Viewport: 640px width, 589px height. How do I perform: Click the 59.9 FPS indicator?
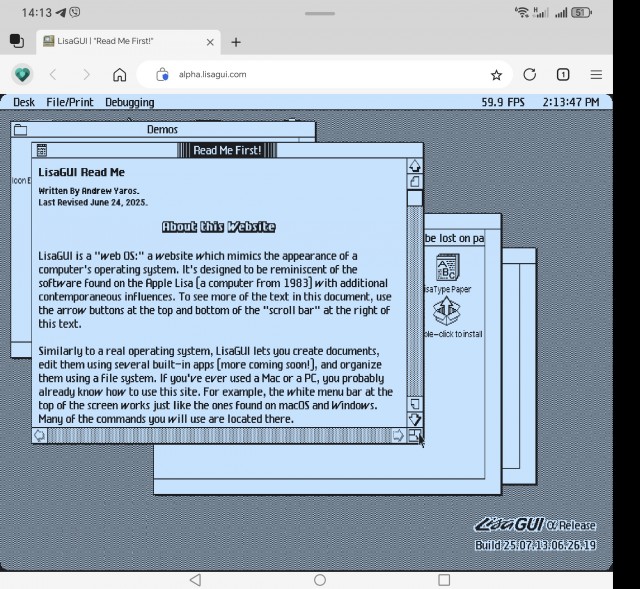[503, 102]
